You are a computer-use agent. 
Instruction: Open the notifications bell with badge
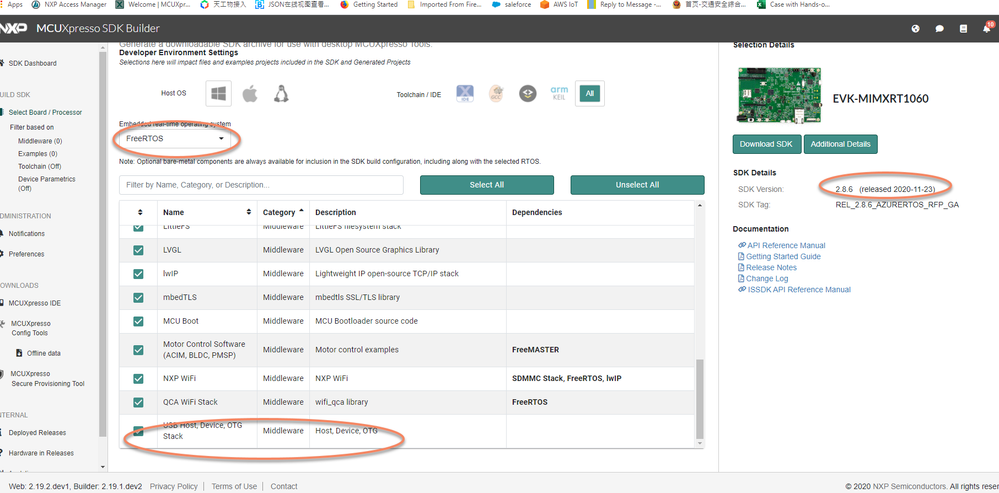(987, 27)
